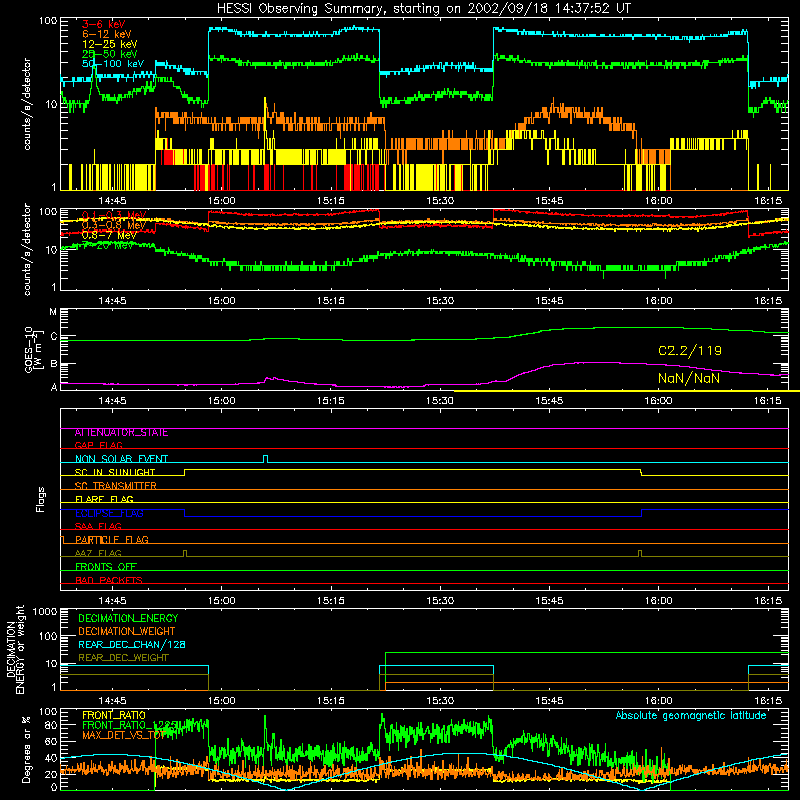Select the yellow 12-25 keV legend label
The width and height of the screenshot is (800, 800).
pos(110,44)
